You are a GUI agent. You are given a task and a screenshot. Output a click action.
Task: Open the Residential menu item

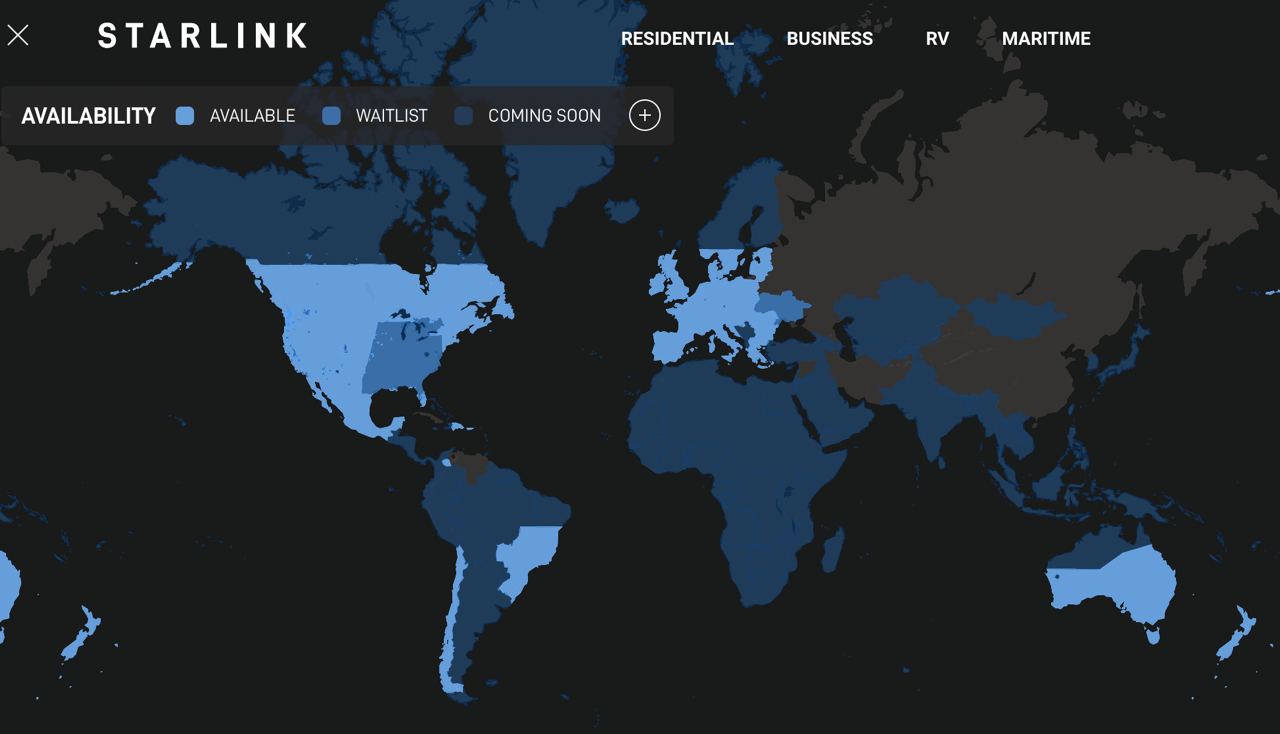coord(677,39)
